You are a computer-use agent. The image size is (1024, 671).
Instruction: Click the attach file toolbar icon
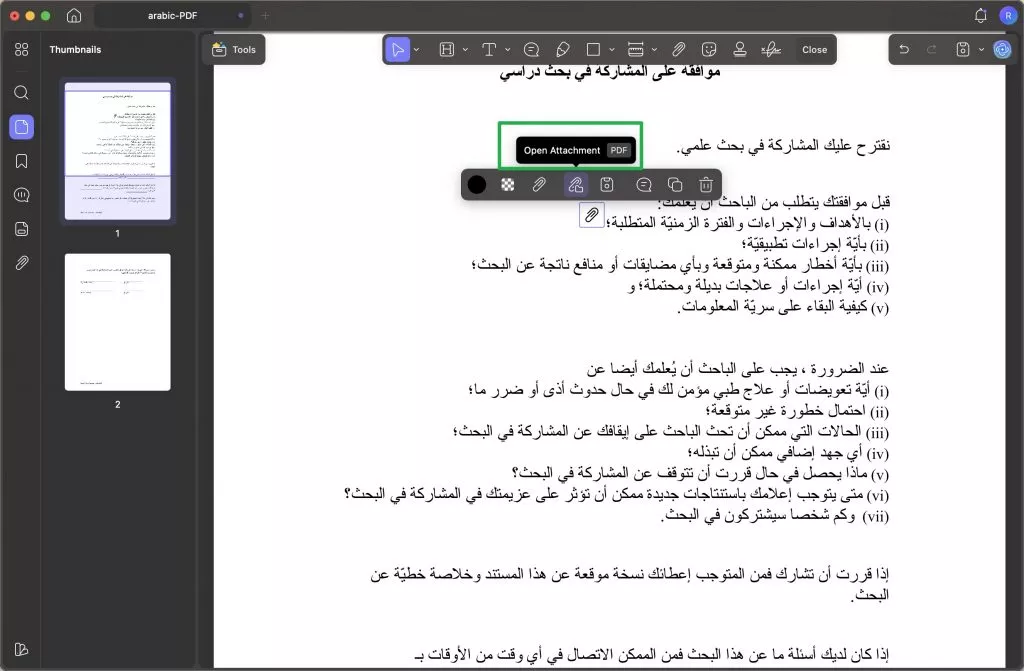pyautogui.click(x=679, y=50)
